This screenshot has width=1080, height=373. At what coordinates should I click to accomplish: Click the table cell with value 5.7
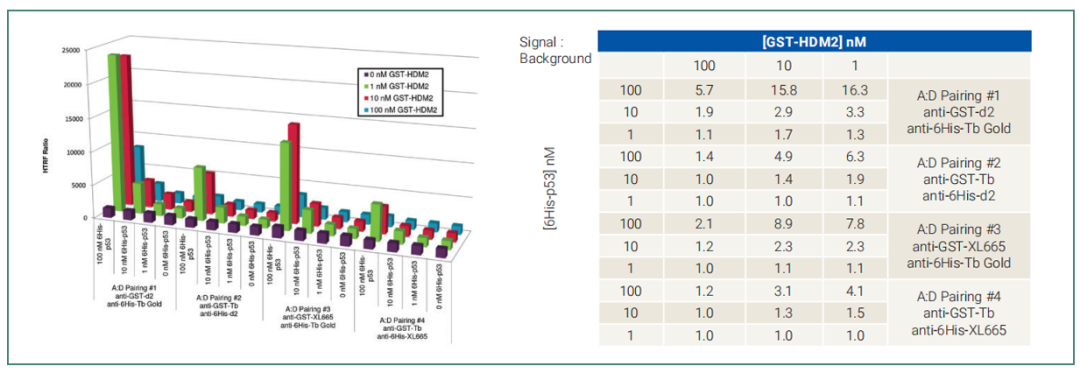pos(705,89)
